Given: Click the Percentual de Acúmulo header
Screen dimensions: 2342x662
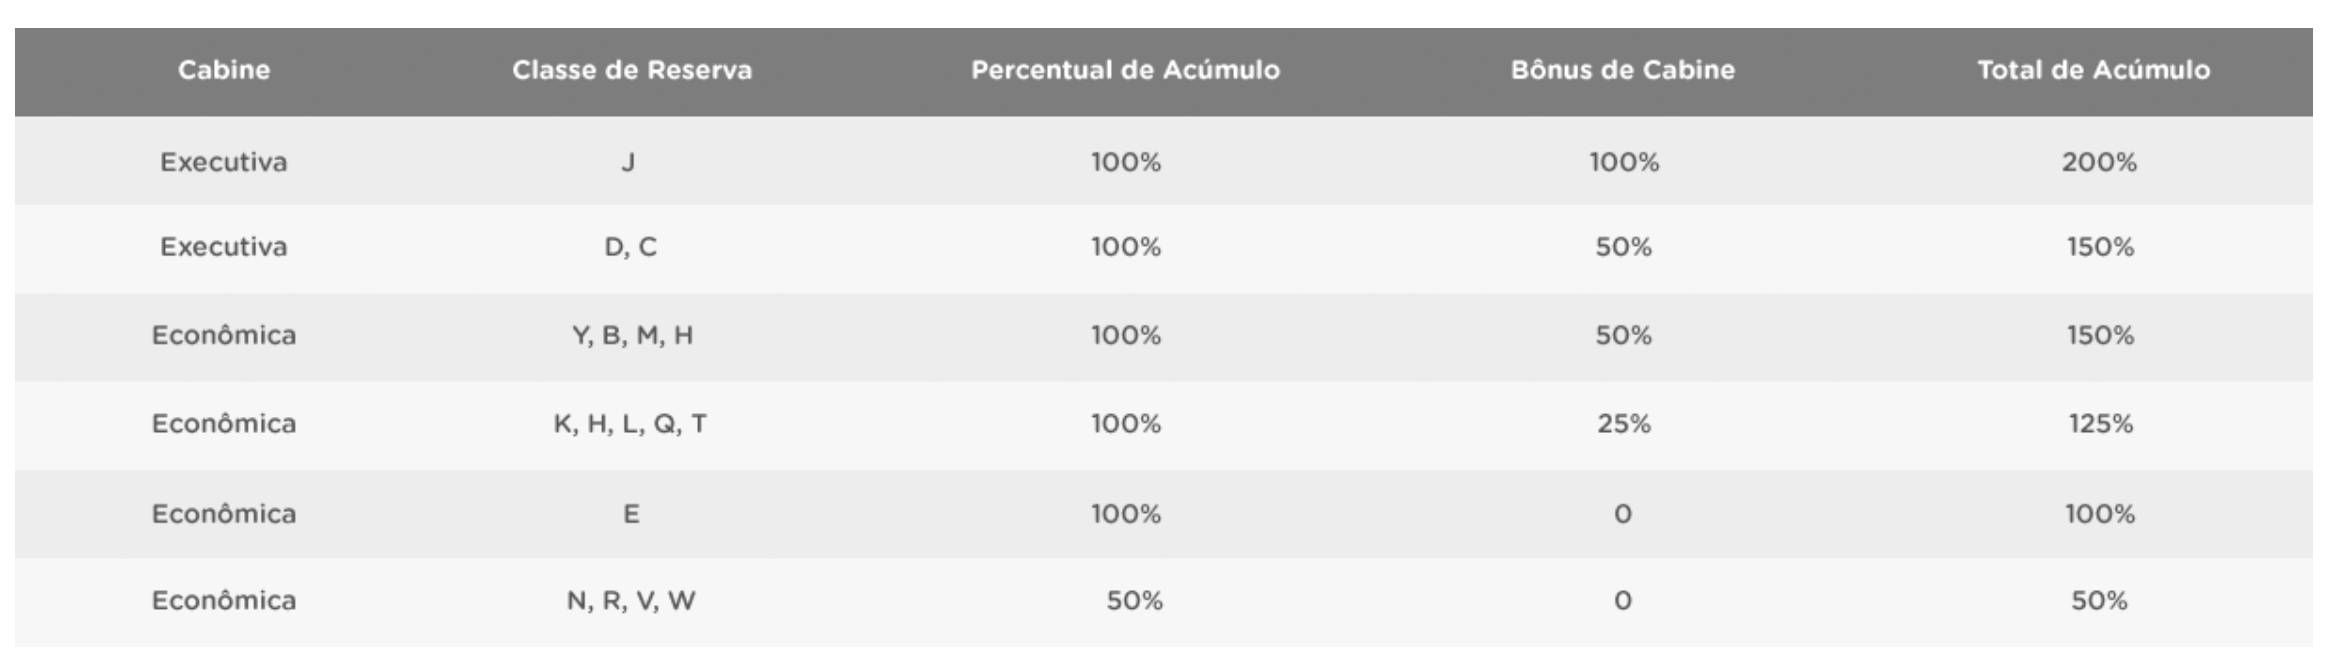Looking at the screenshot, I should 1125,70.
